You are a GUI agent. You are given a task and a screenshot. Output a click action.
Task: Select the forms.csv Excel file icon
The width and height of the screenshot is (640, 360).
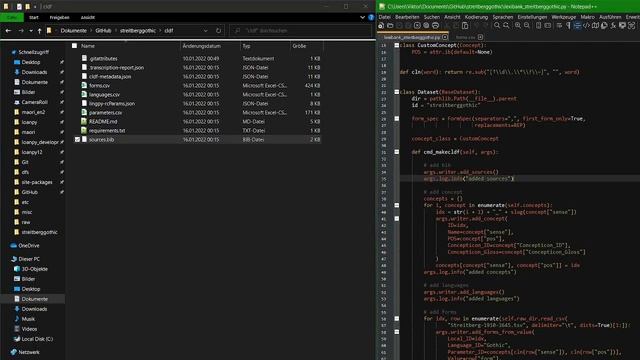84,85
